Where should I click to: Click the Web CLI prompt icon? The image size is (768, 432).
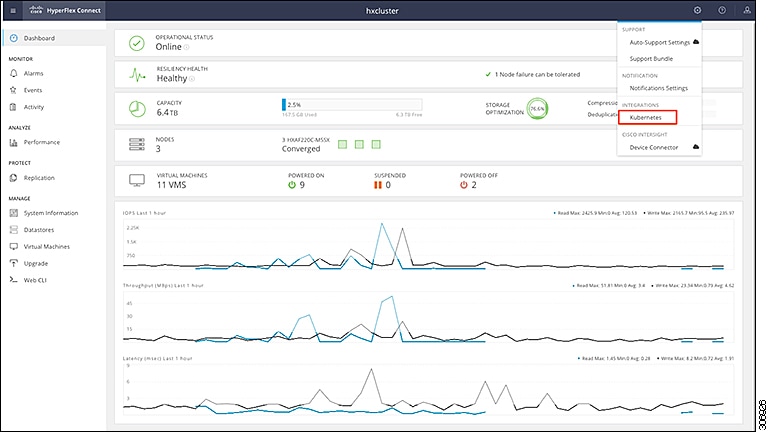[x=13, y=280]
